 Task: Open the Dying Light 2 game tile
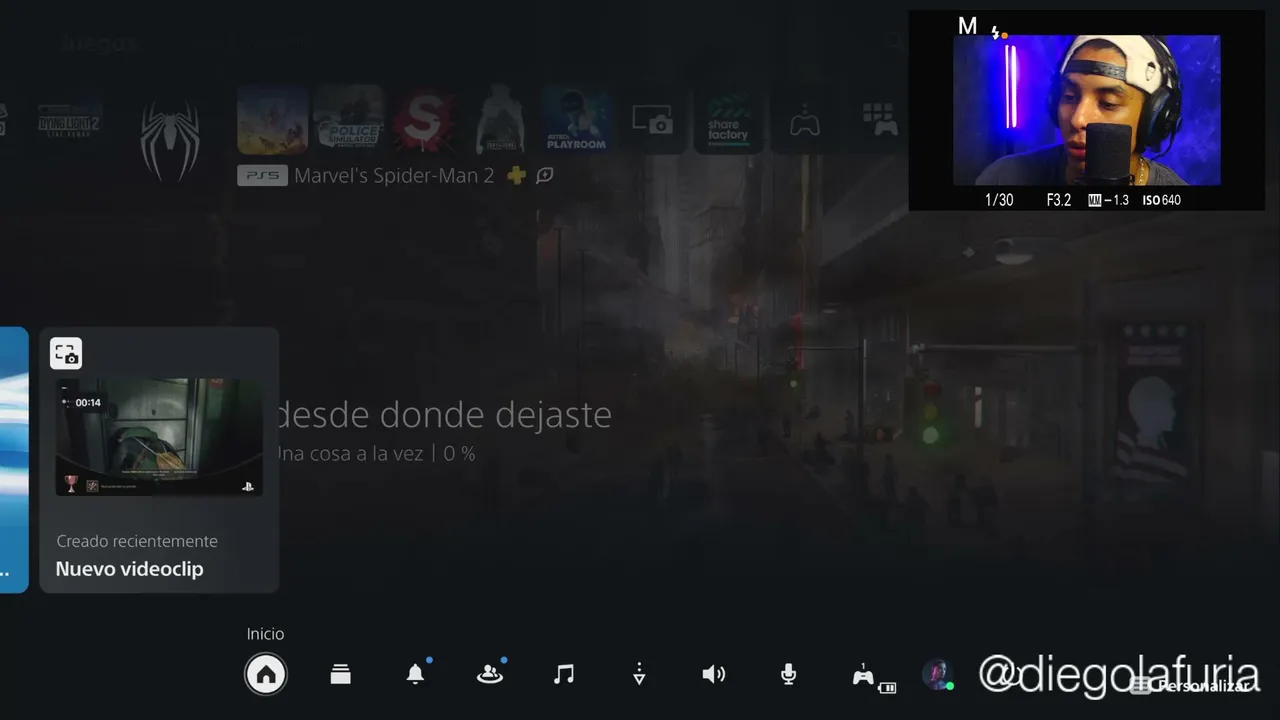[x=70, y=122]
